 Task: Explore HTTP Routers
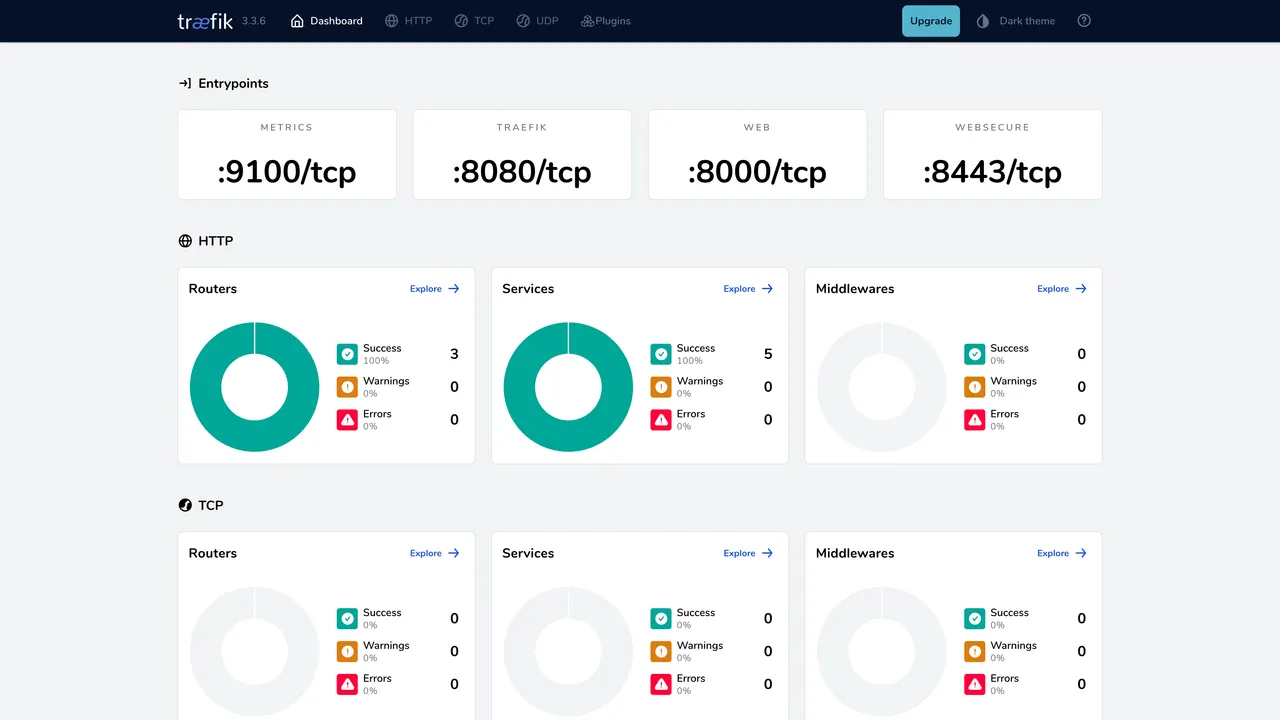point(435,289)
